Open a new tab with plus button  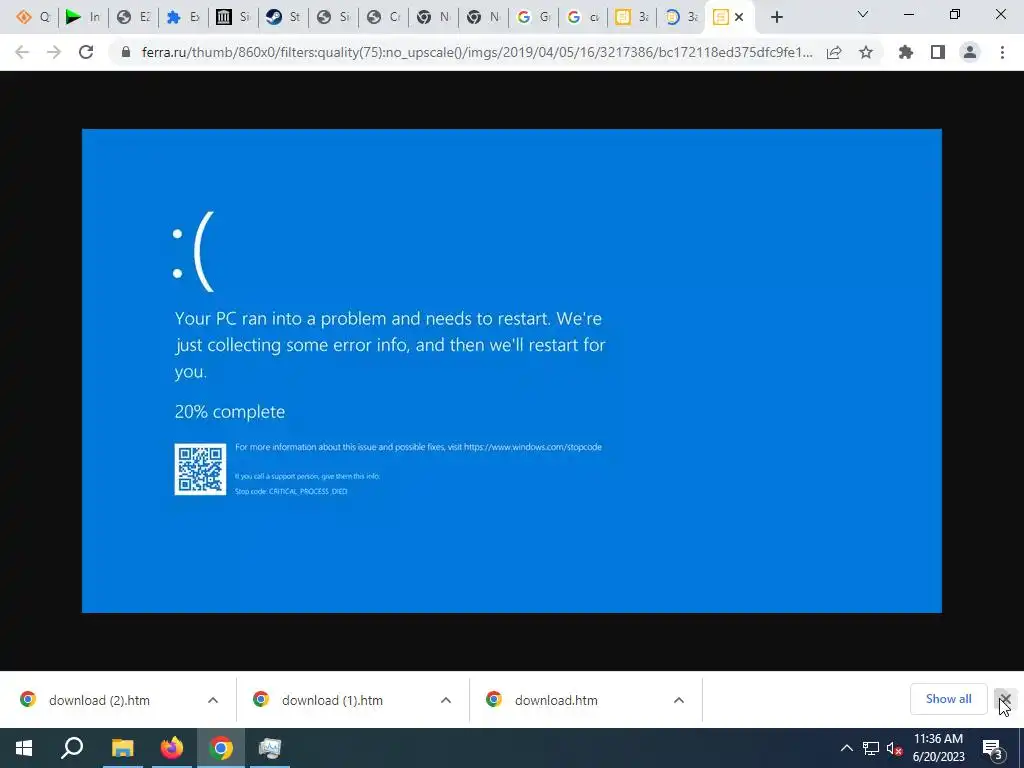[776, 18]
